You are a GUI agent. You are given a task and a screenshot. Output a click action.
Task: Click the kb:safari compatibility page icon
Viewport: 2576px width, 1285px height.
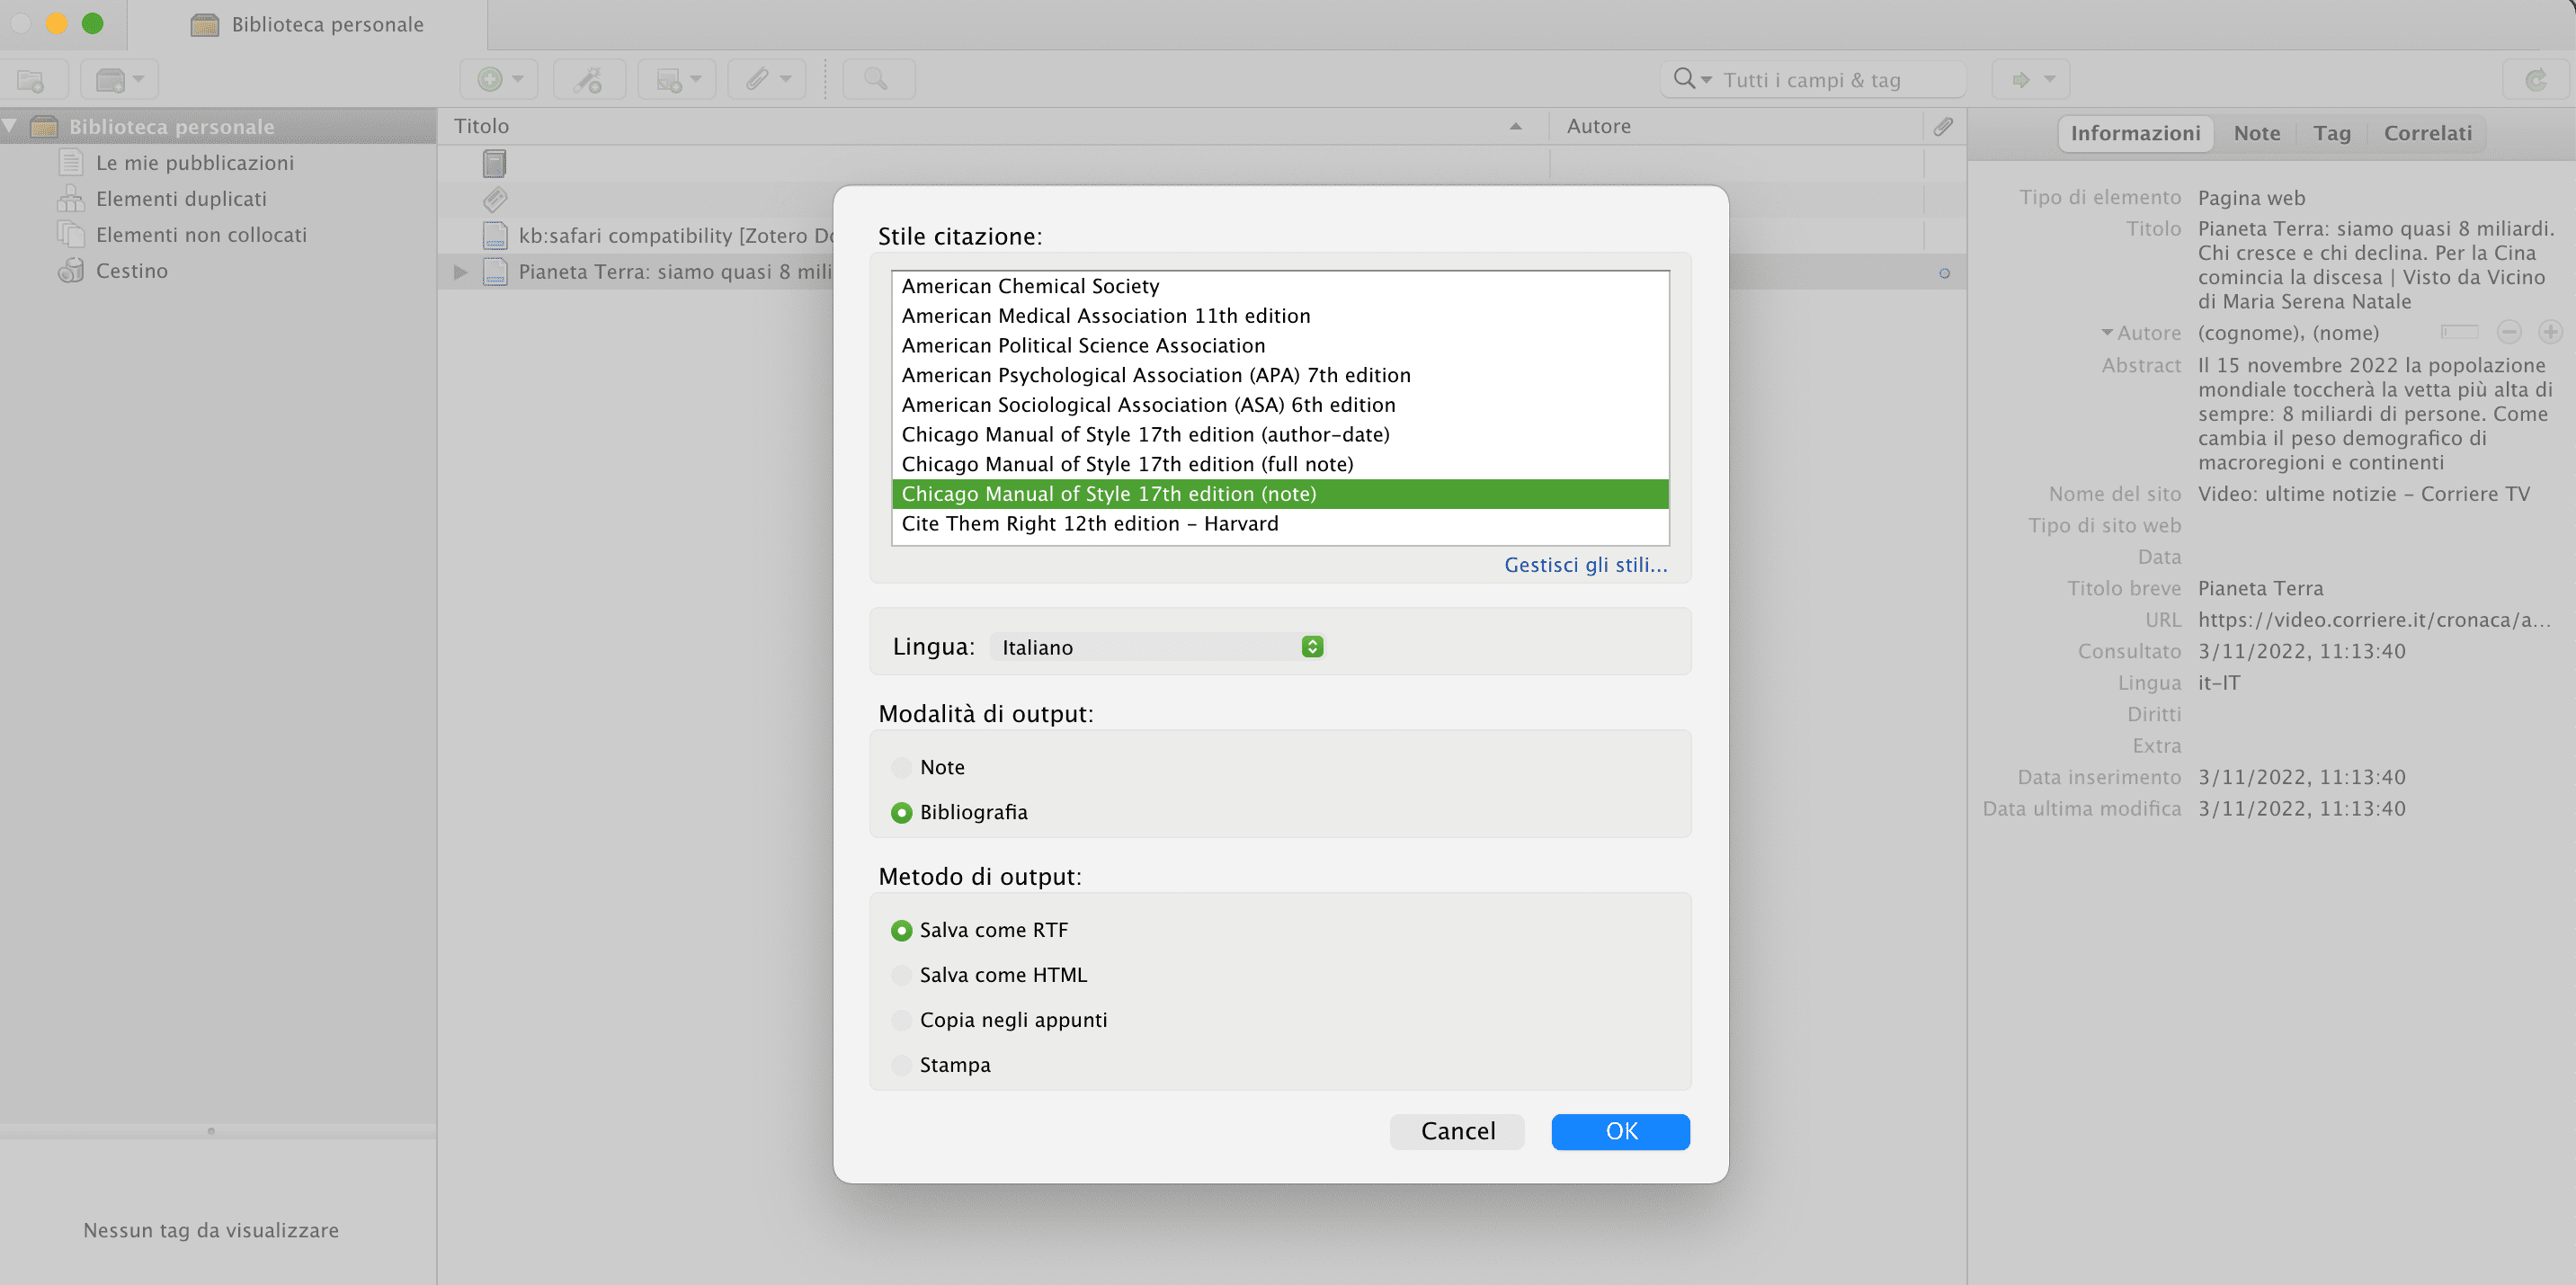(494, 235)
